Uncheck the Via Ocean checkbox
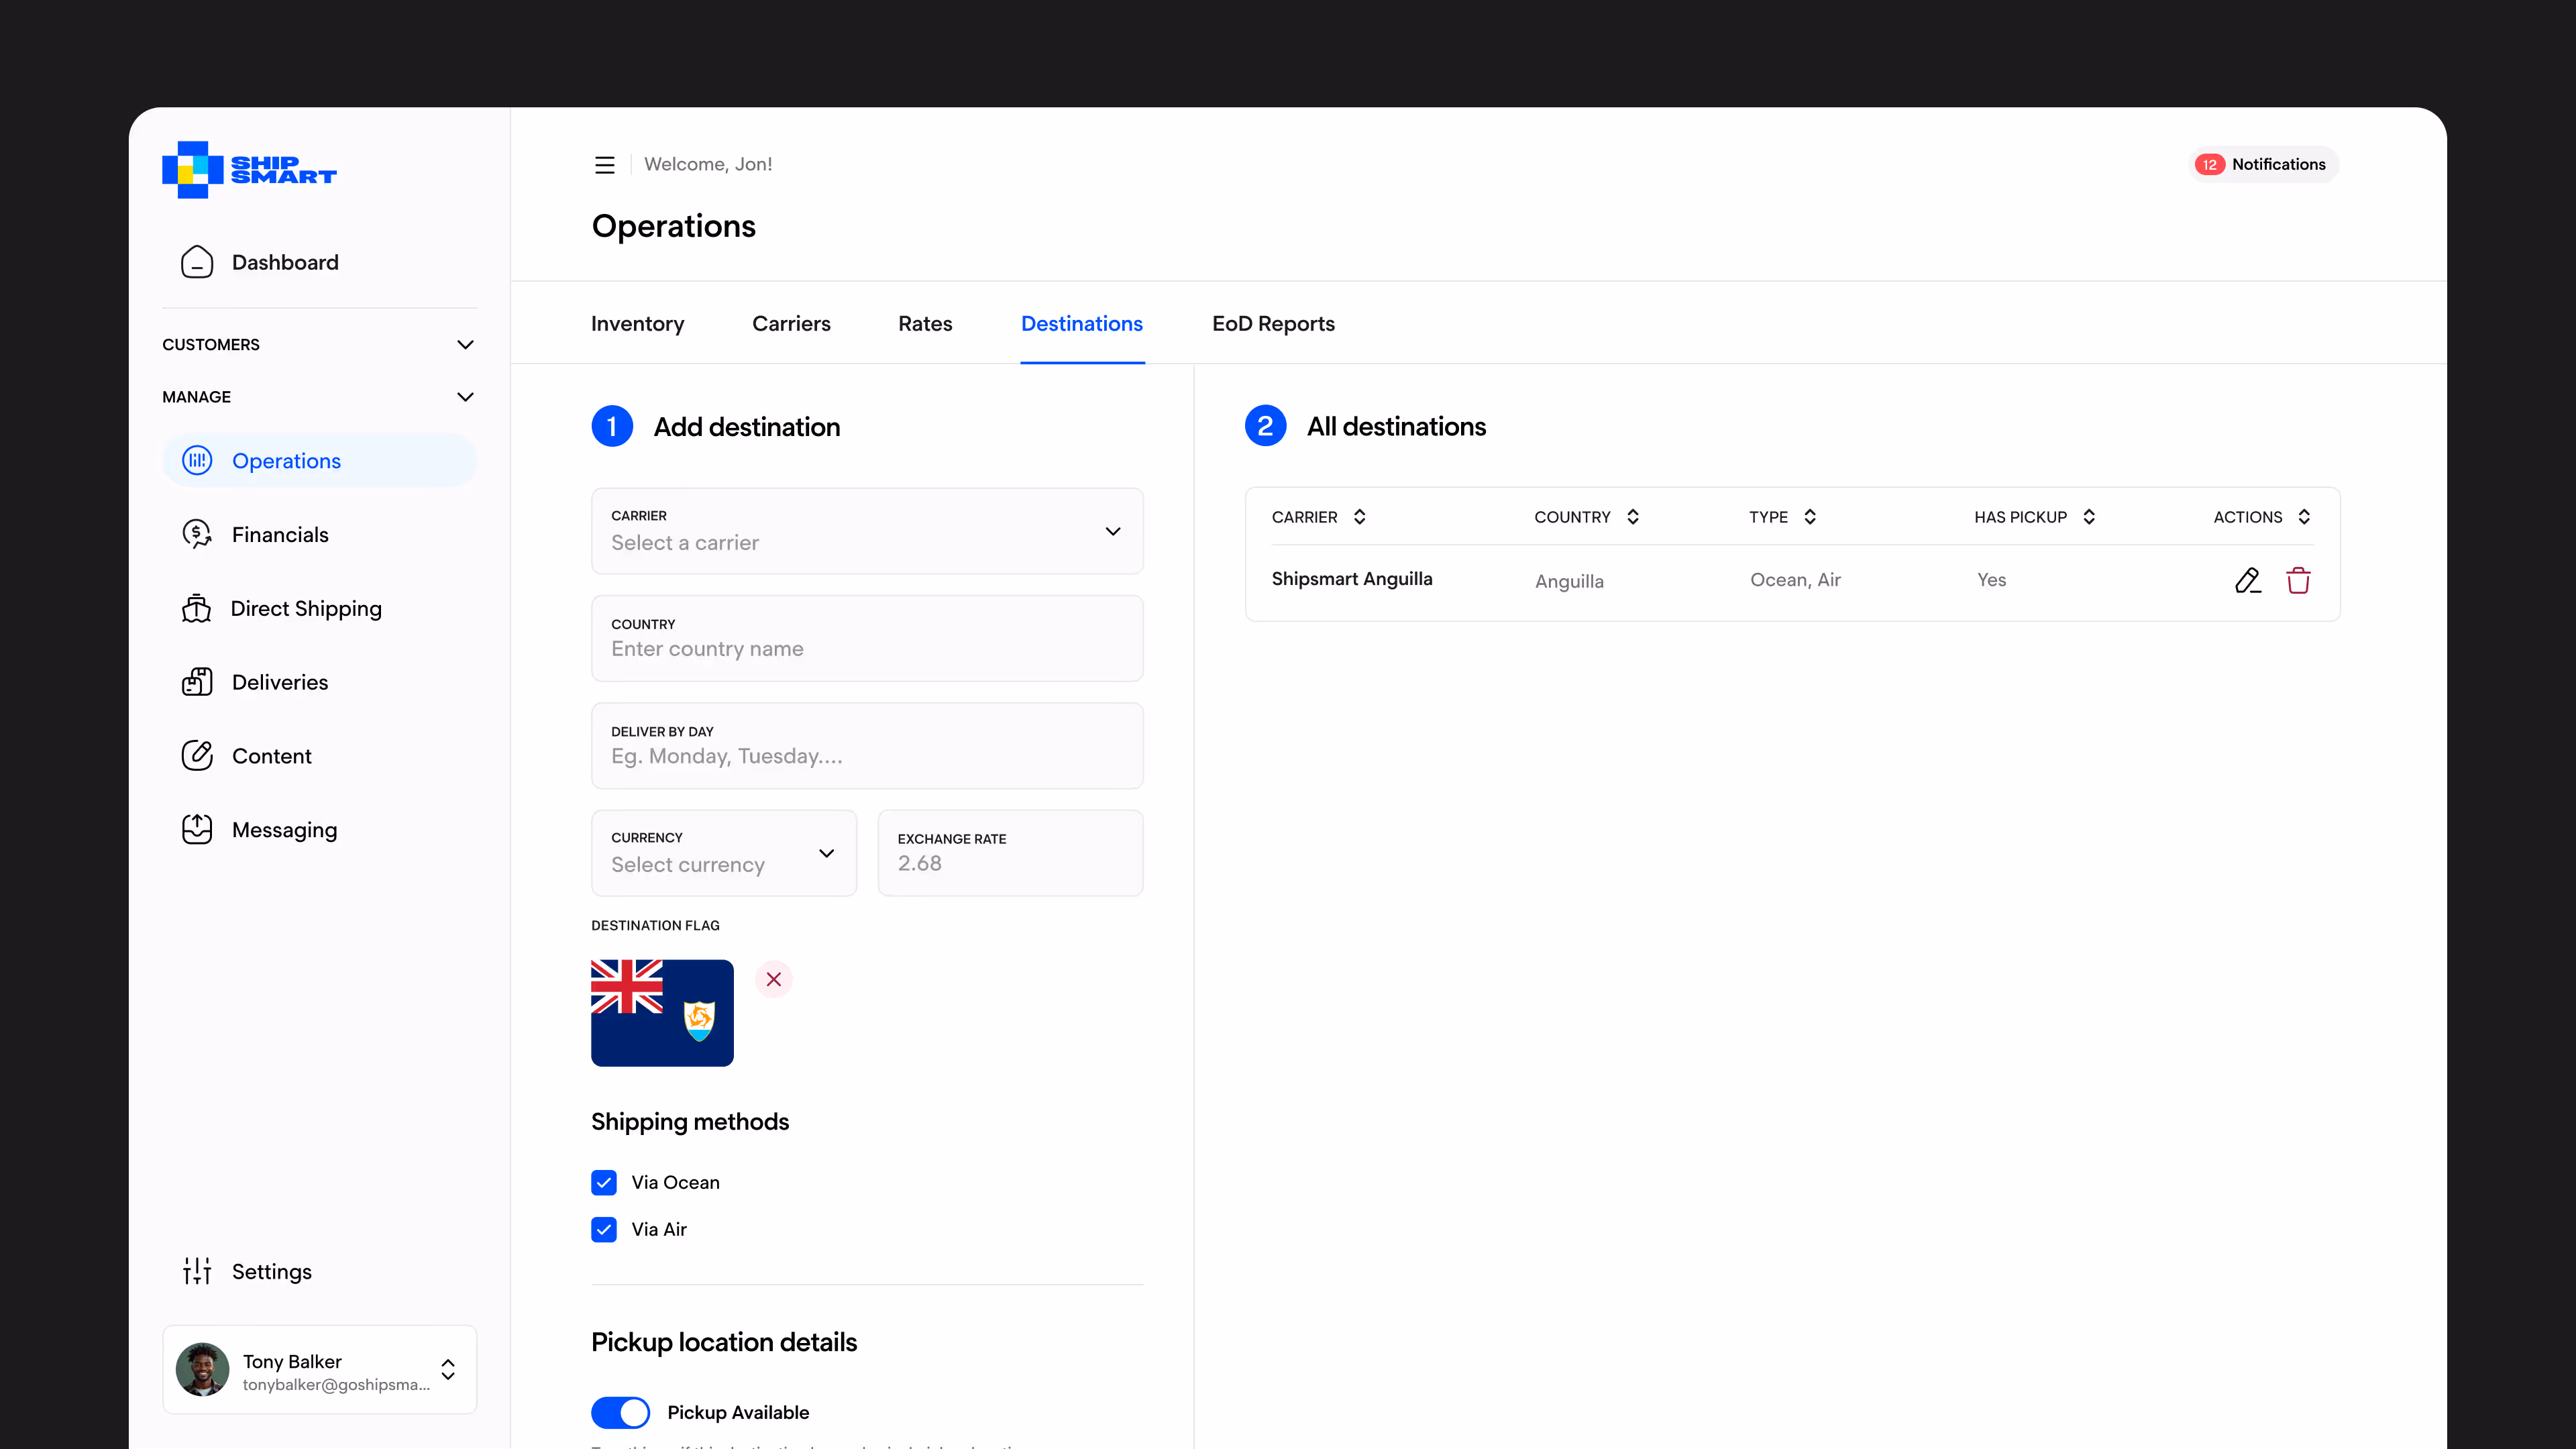The image size is (2576, 1449). [x=604, y=1182]
